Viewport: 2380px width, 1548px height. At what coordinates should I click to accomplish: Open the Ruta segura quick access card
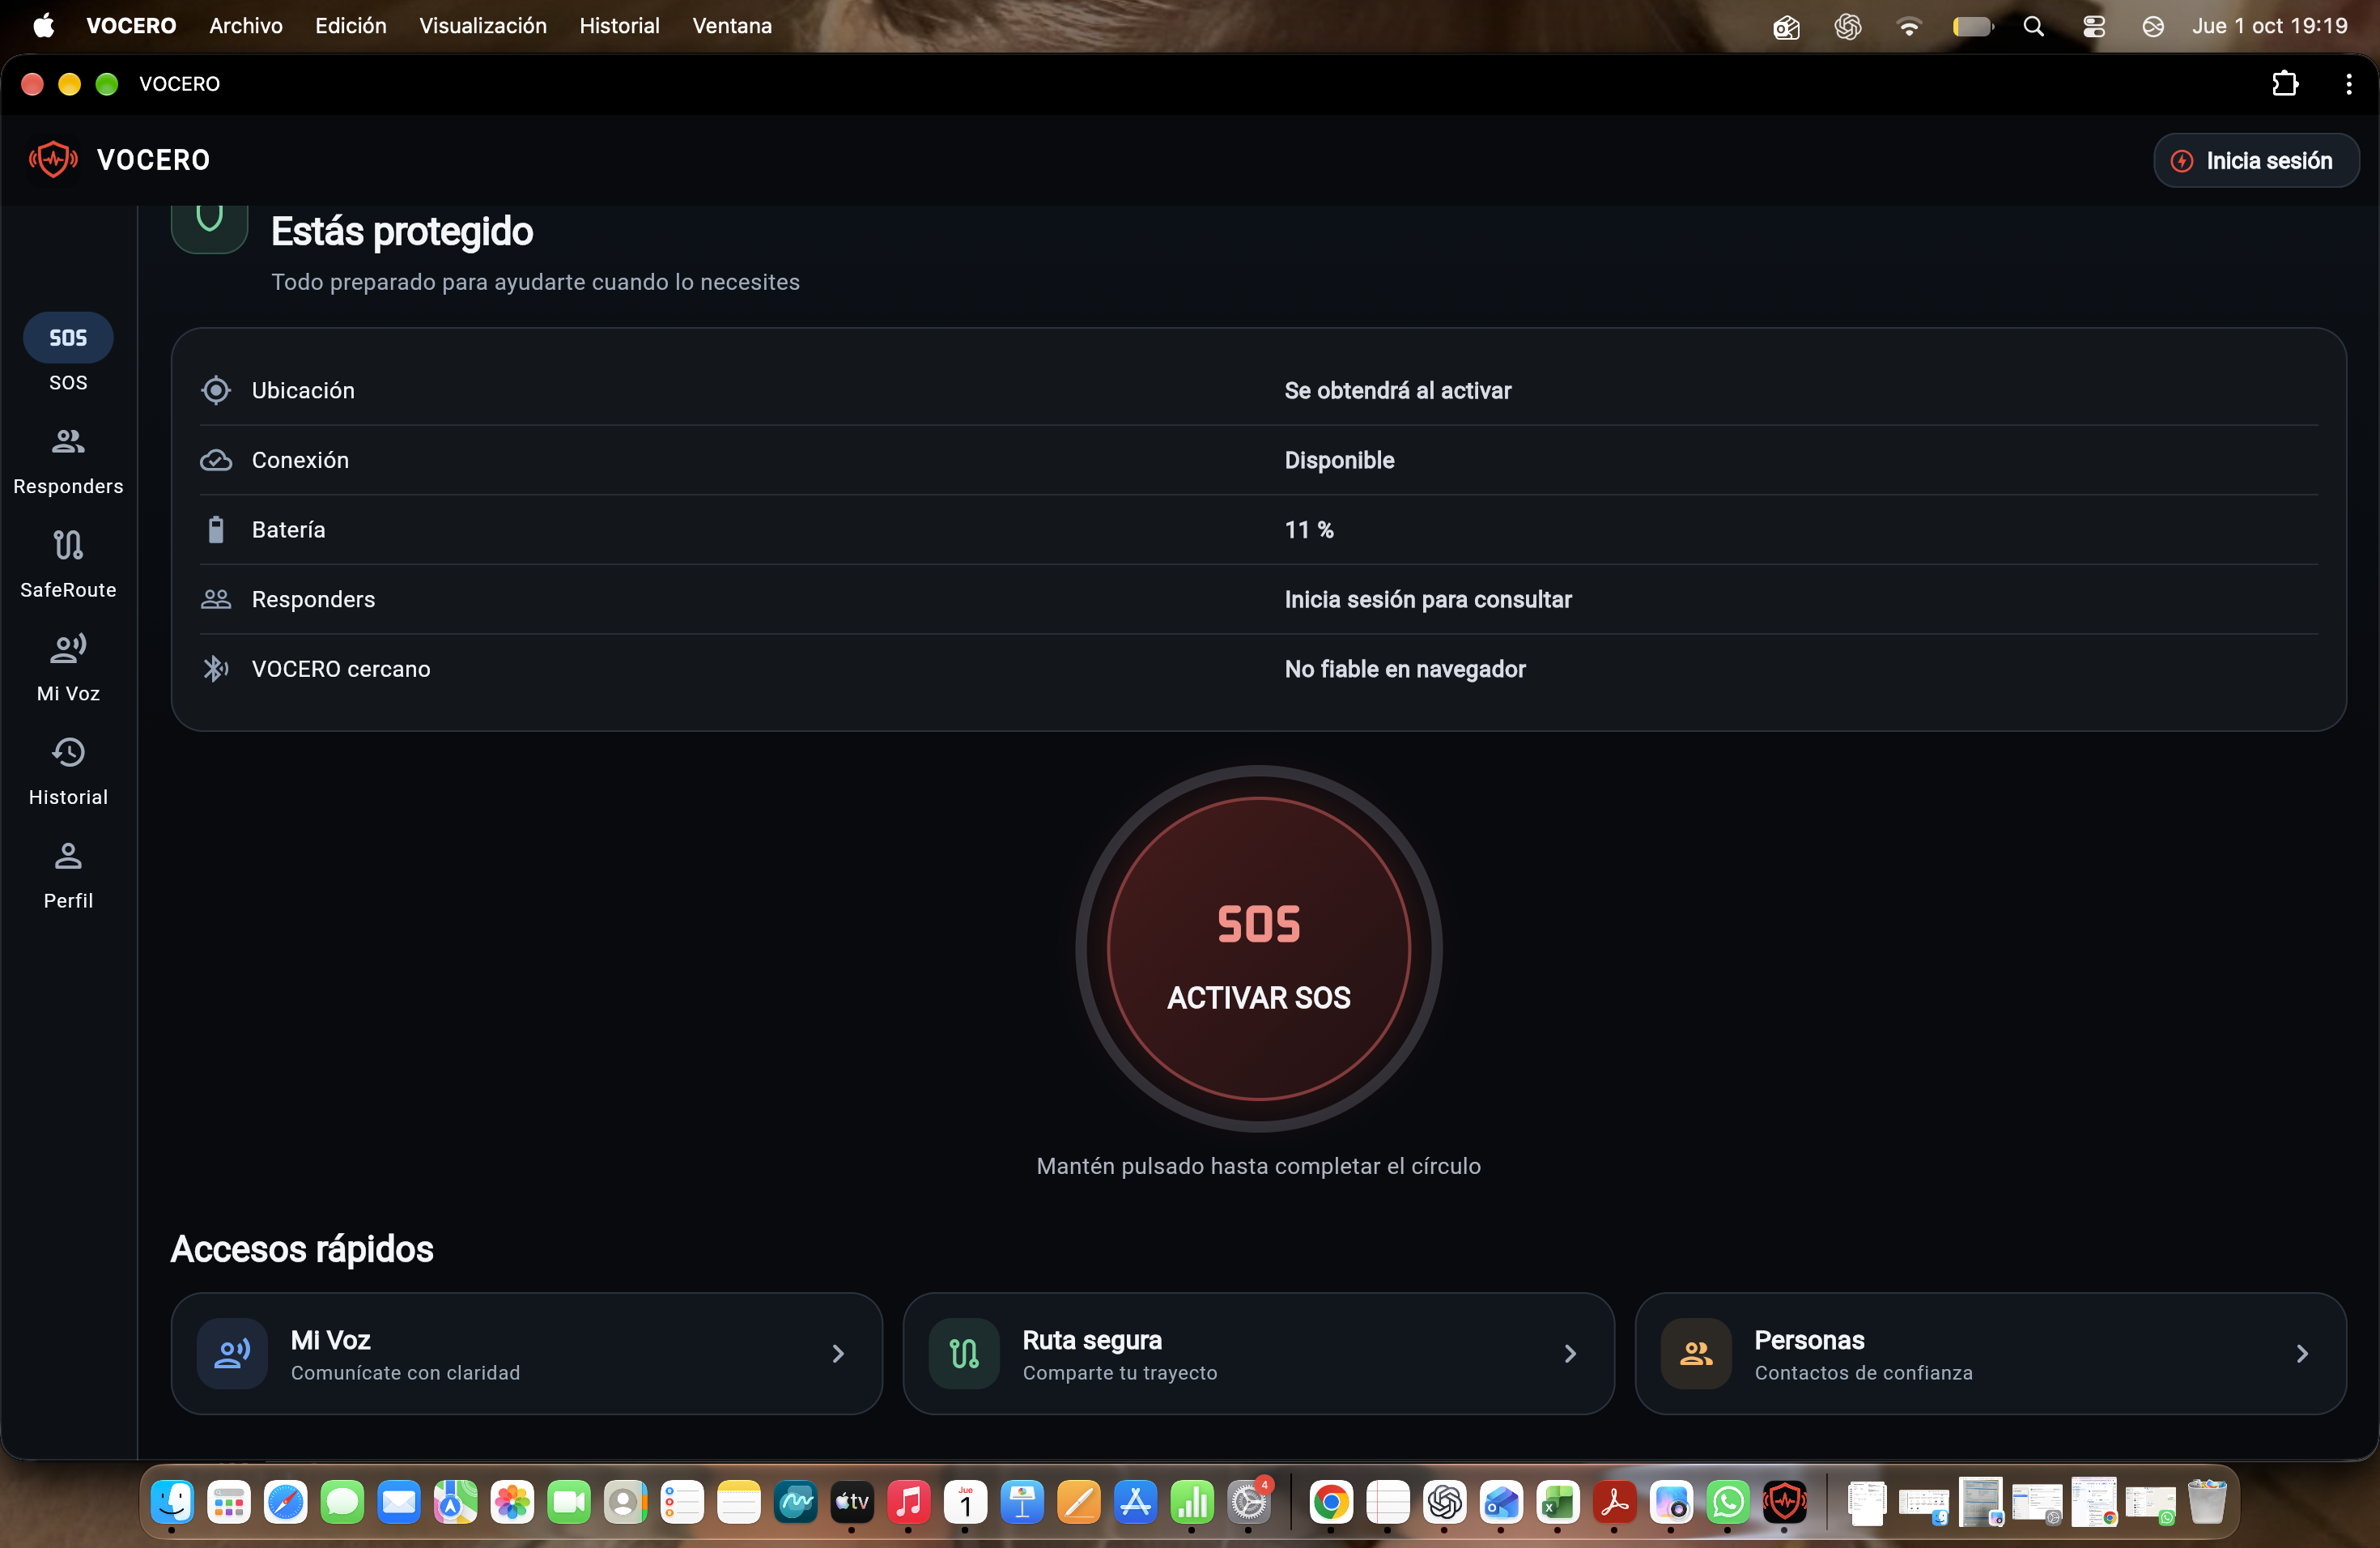[x=1258, y=1353]
